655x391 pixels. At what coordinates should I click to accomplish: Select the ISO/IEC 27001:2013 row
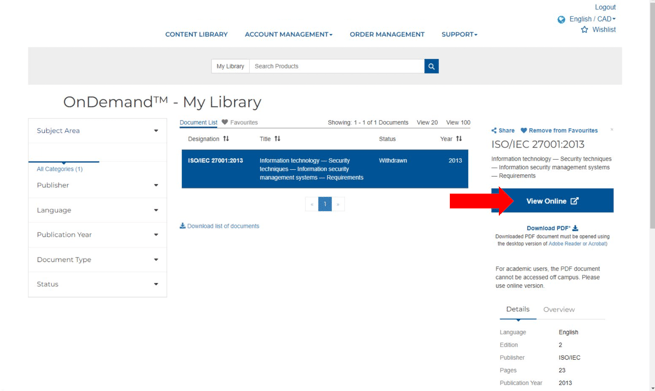point(325,169)
